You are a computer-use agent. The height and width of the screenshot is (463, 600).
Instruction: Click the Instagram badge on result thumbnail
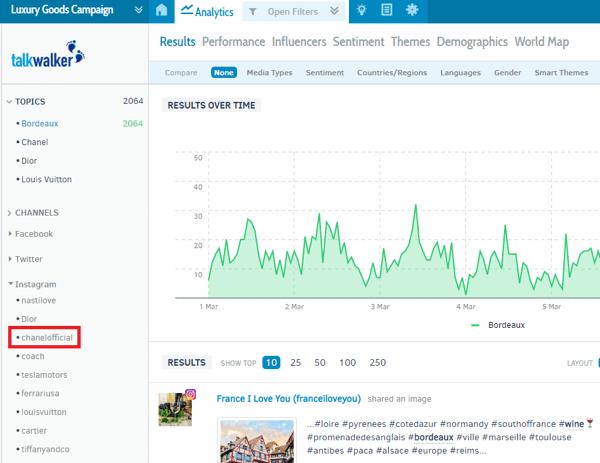tap(191, 394)
